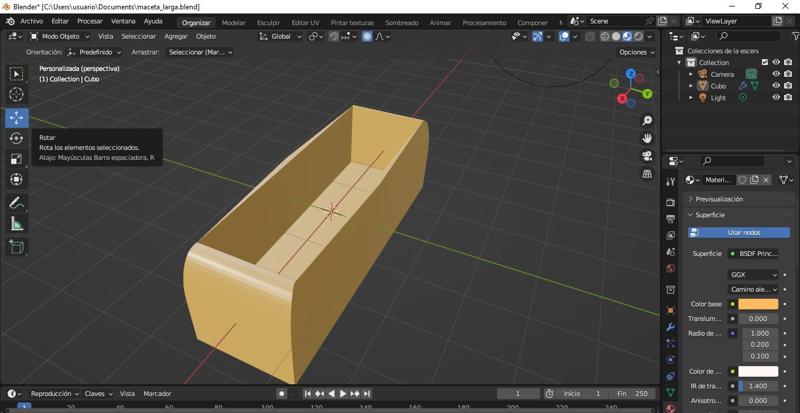Click the orange Color base swatch
The image size is (800, 413).
pos(757,304)
